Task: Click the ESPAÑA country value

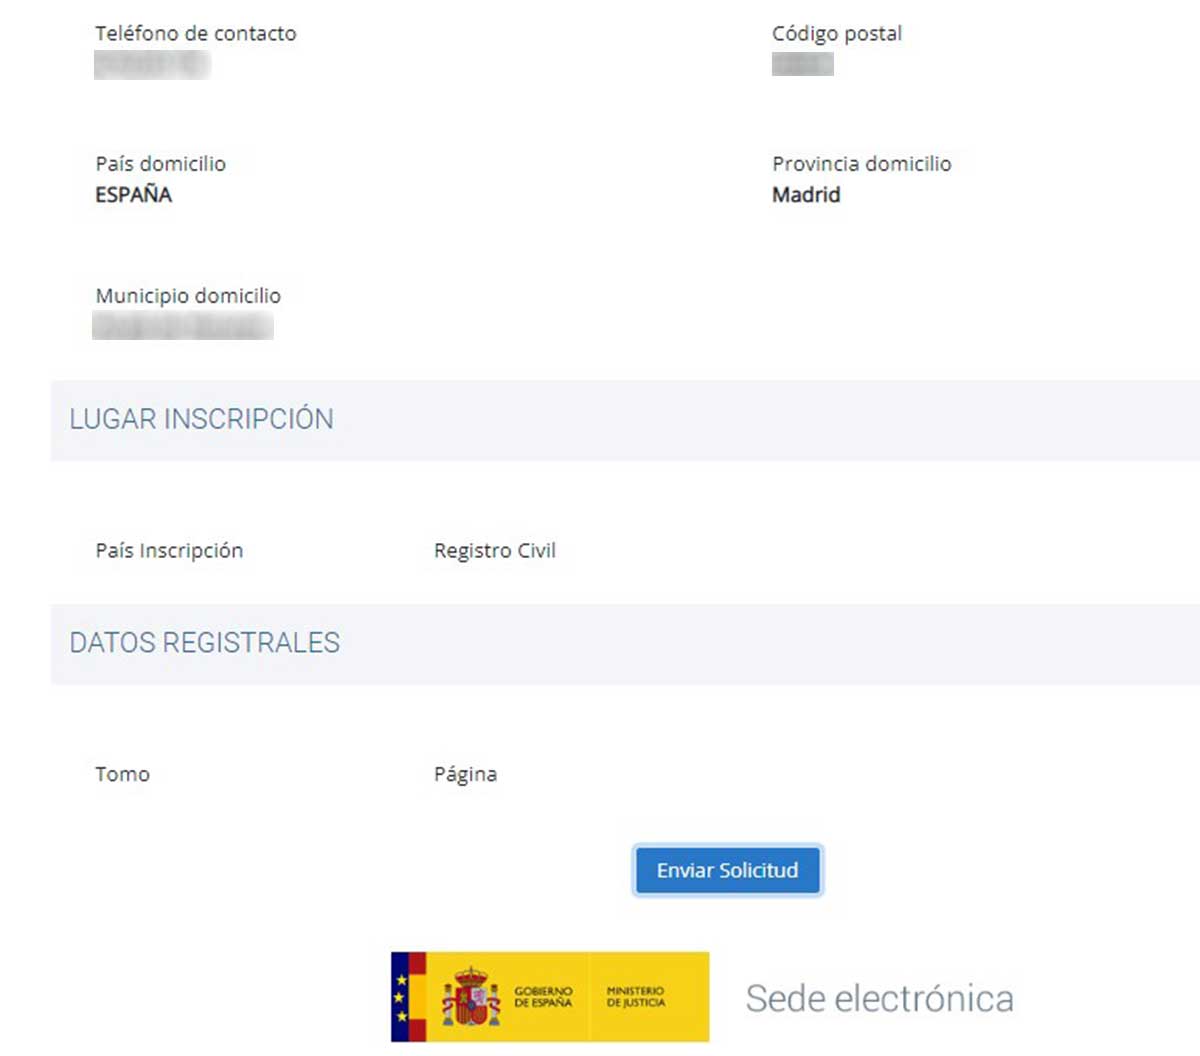Action: click(x=134, y=195)
